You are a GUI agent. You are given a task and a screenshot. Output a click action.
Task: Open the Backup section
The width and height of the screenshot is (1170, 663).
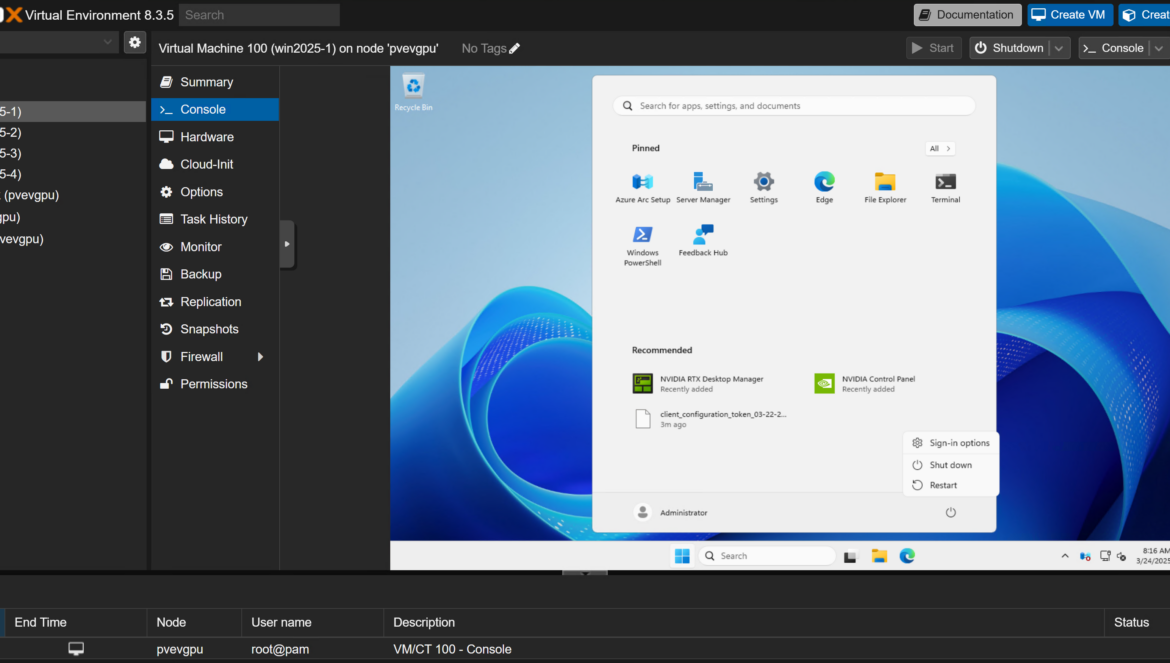click(x=215, y=274)
